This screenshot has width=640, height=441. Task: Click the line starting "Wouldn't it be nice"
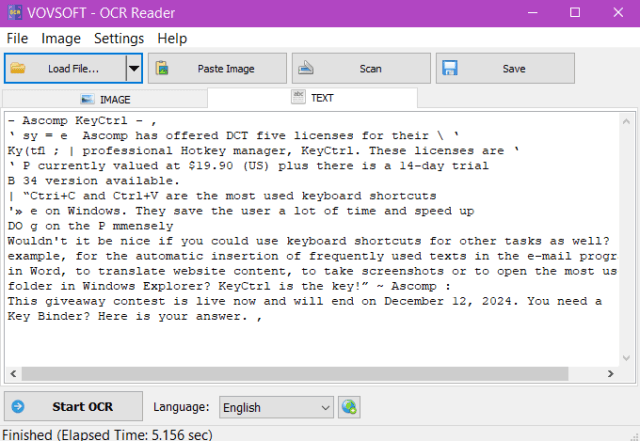pyautogui.click(x=308, y=241)
